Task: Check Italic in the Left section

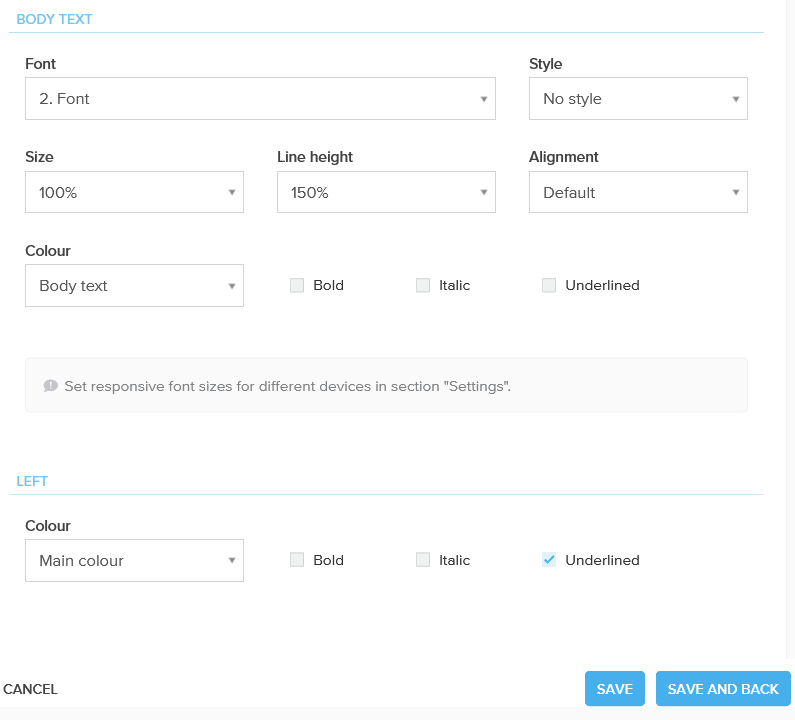Action: click(423, 560)
